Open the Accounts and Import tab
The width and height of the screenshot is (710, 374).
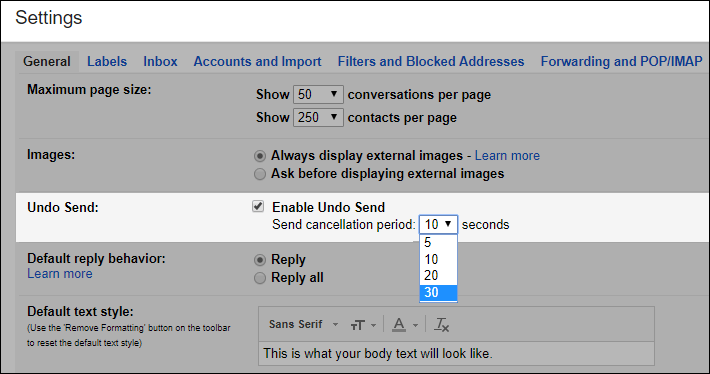pyautogui.click(x=258, y=62)
